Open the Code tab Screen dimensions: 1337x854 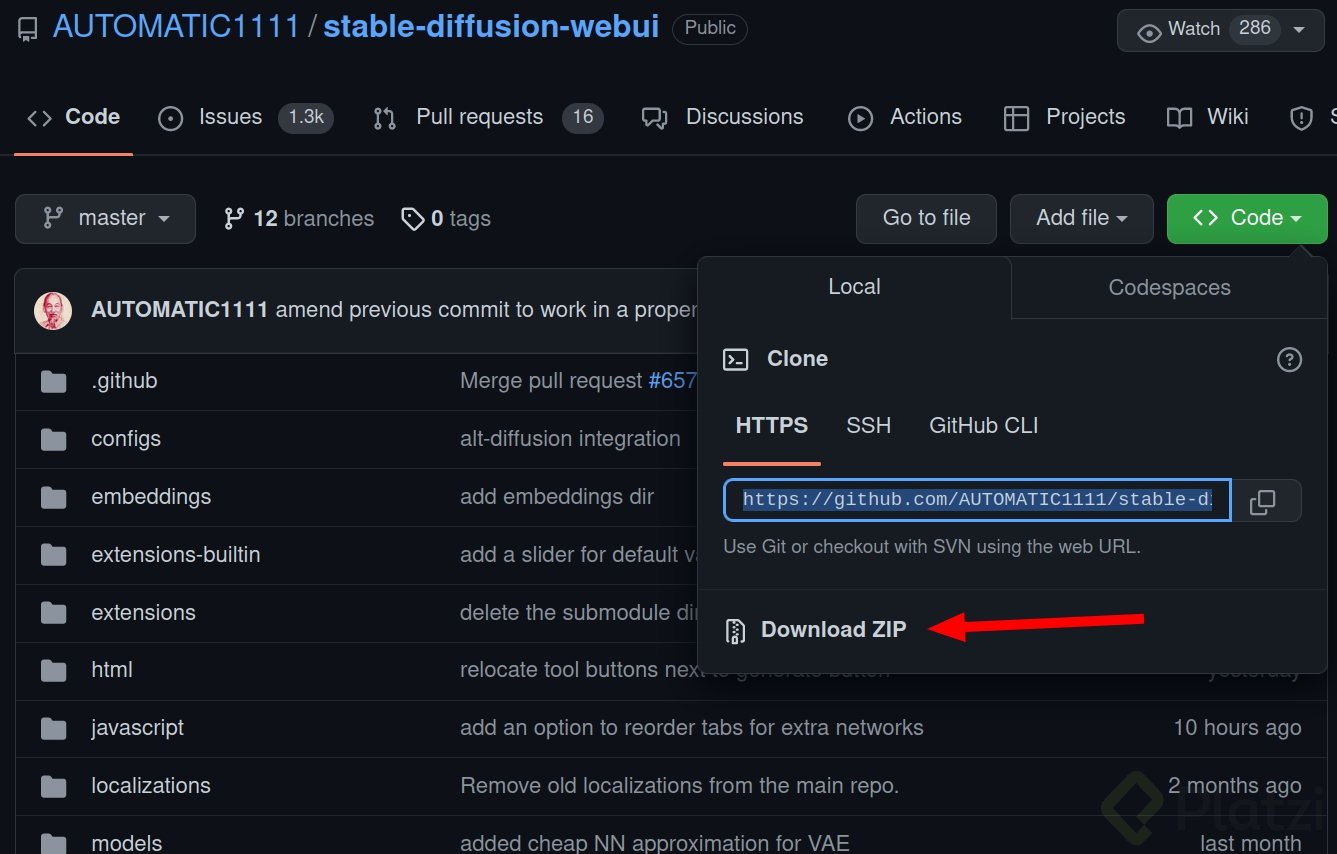click(x=73, y=117)
